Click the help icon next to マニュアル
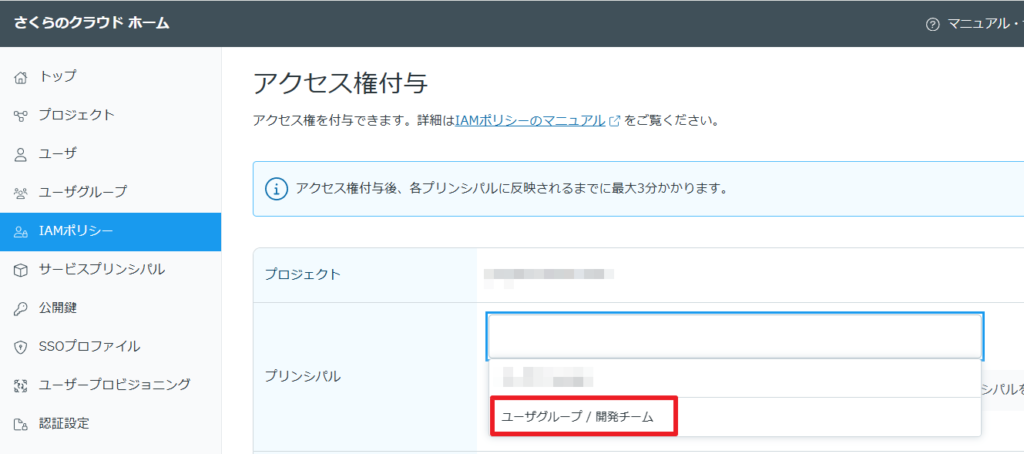This screenshot has height=454, width=1024. (932, 23)
